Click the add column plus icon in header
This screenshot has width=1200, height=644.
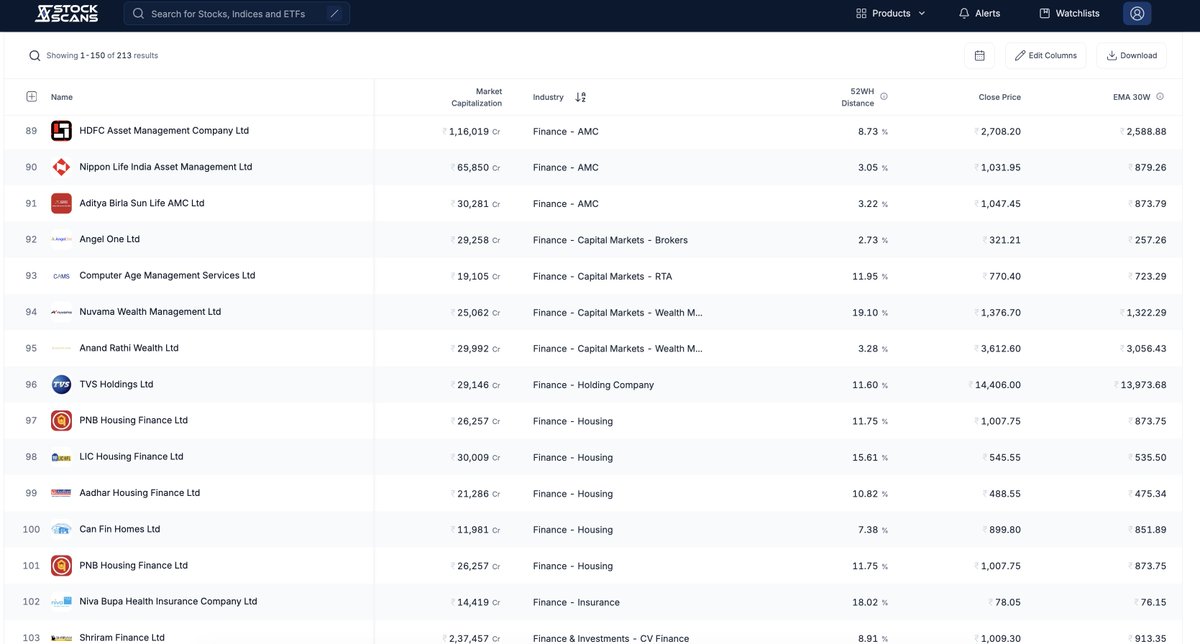point(31,97)
